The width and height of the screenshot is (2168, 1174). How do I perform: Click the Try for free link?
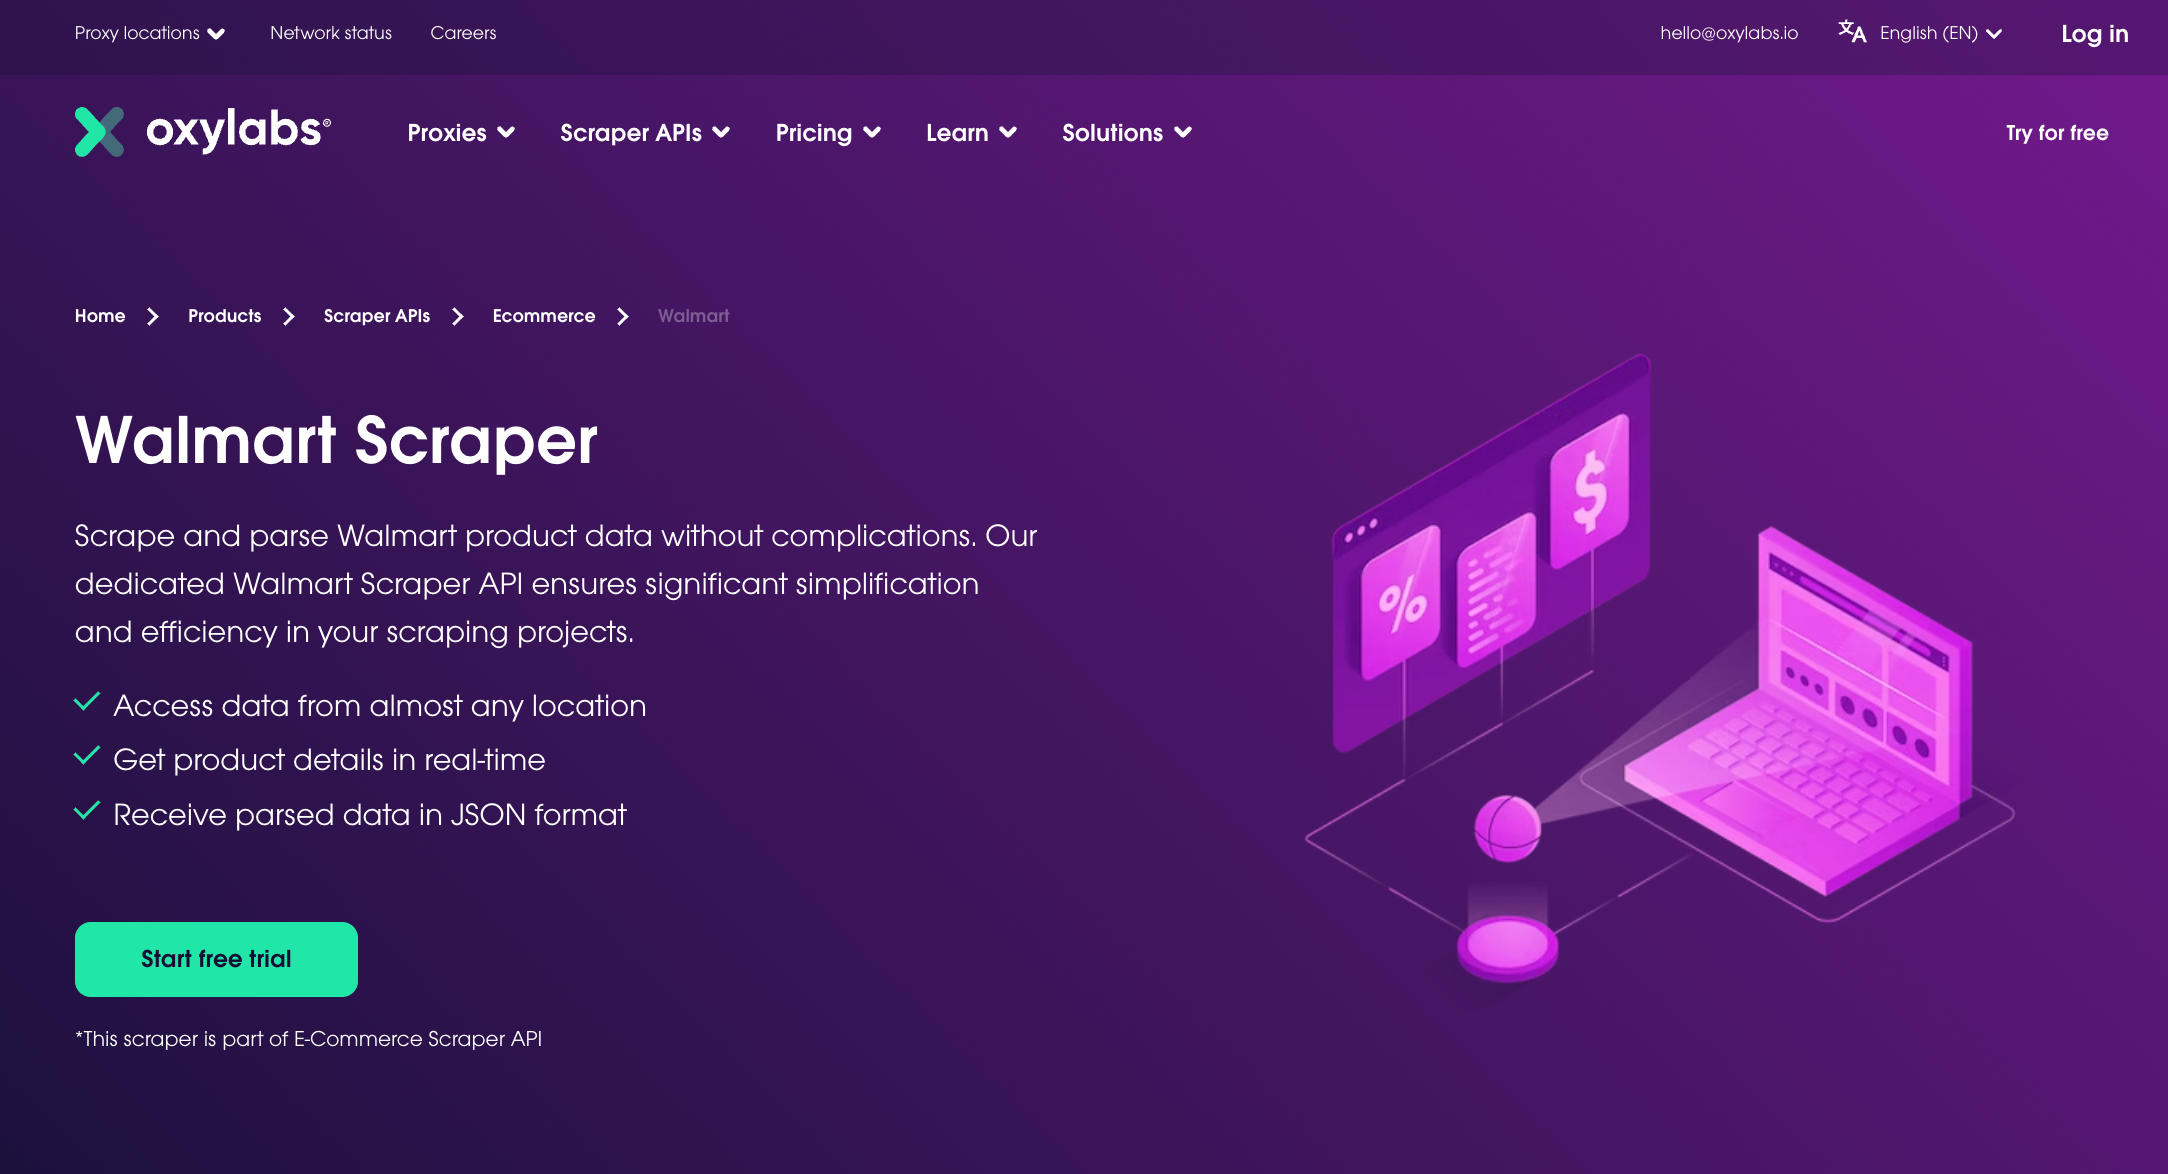pyautogui.click(x=2057, y=133)
